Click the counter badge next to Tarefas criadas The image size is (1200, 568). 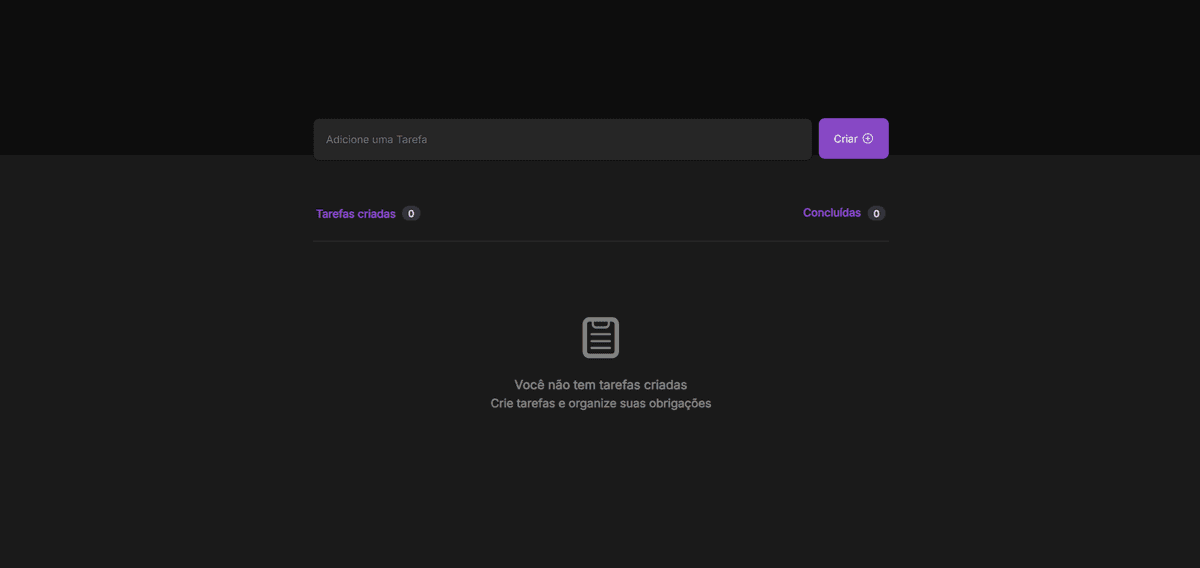tap(411, 214)
